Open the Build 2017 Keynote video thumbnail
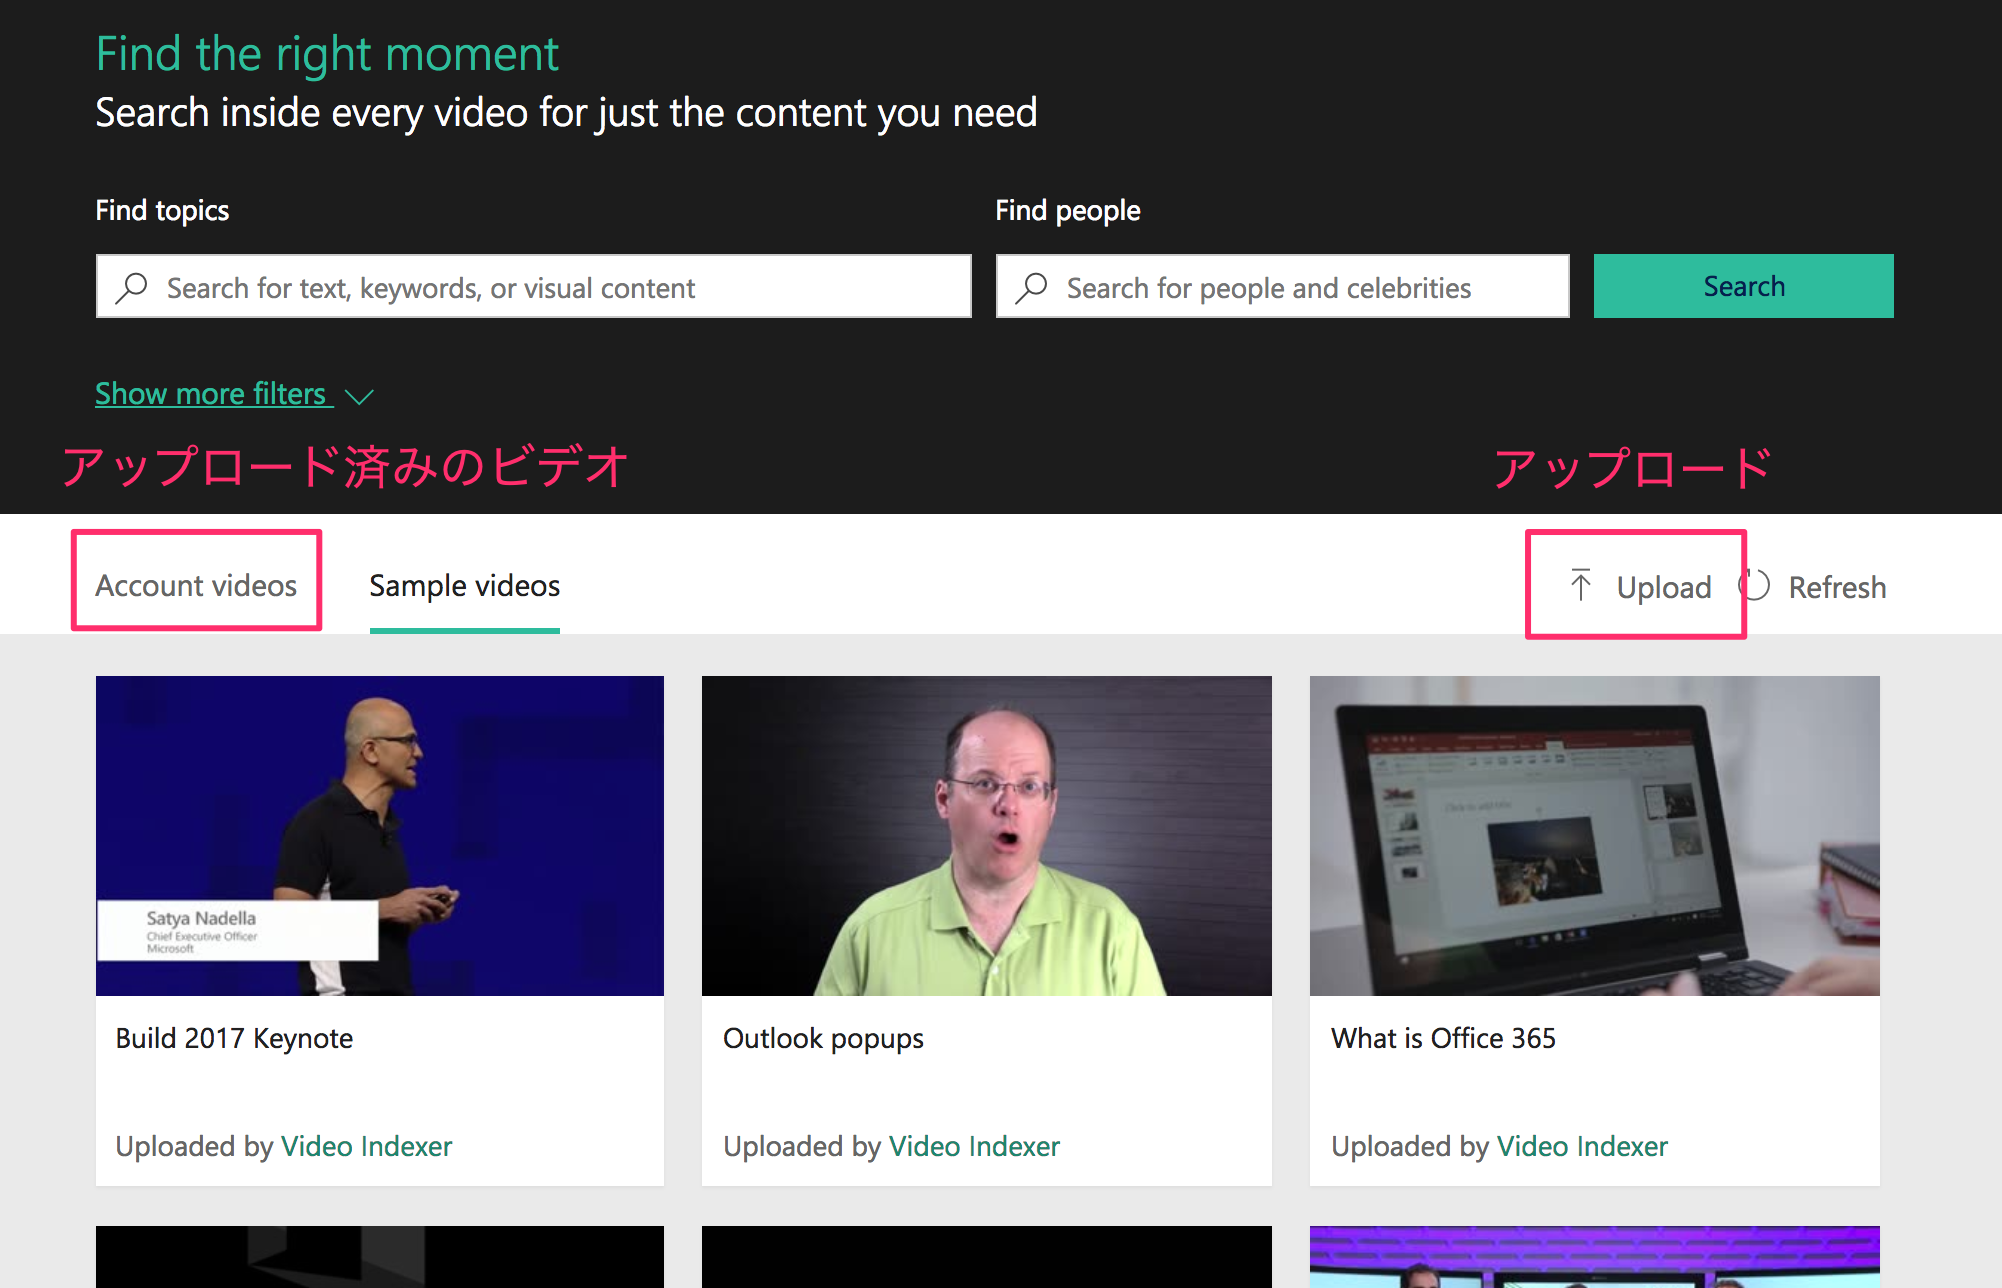This screenshot has width=2002, height=1288. point(380,835)
